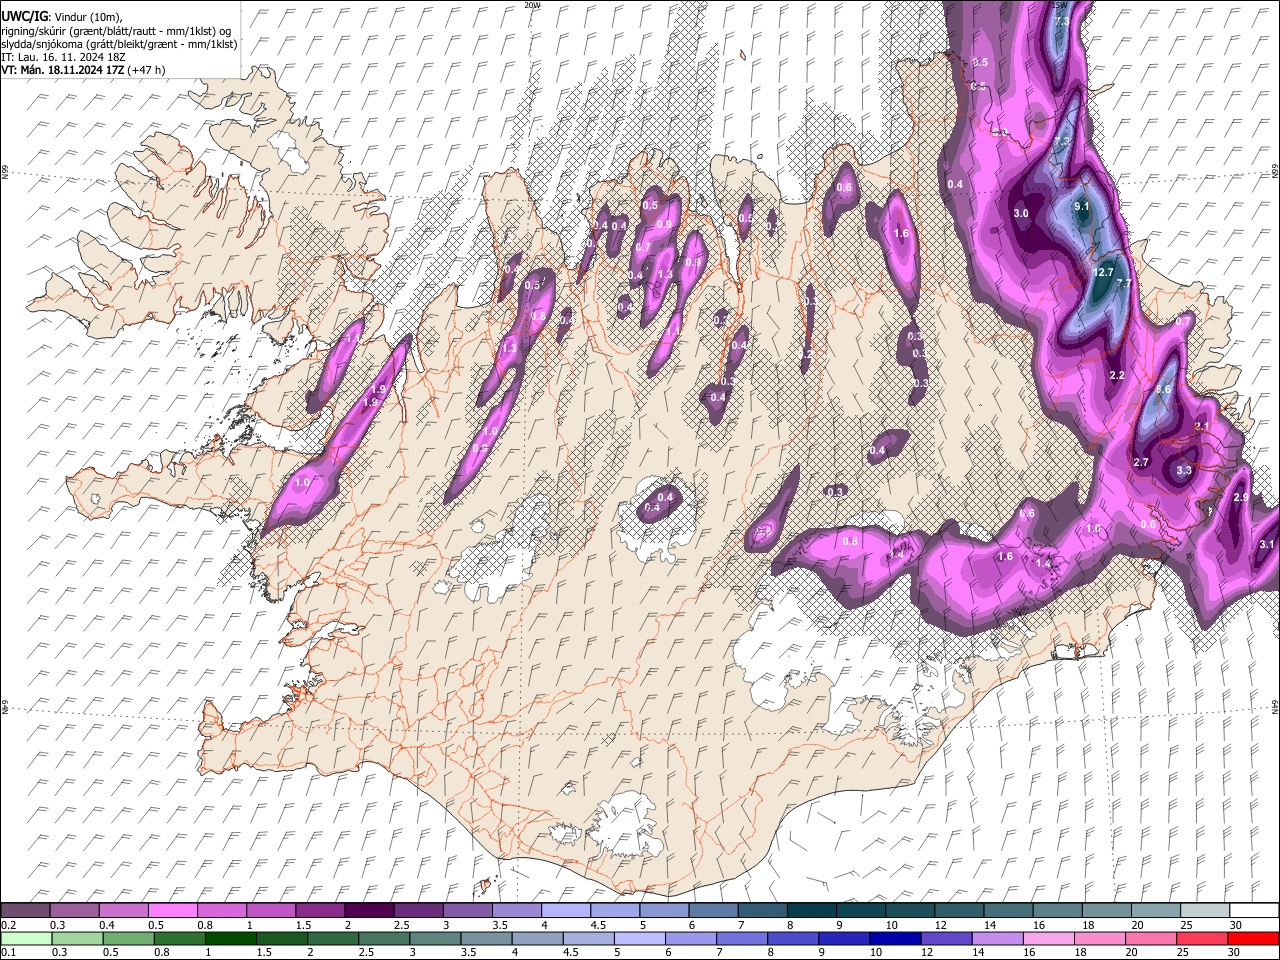
Task: Select upper legend pink swatch between 0.5 and 0.8
Action: pos(172,910)
